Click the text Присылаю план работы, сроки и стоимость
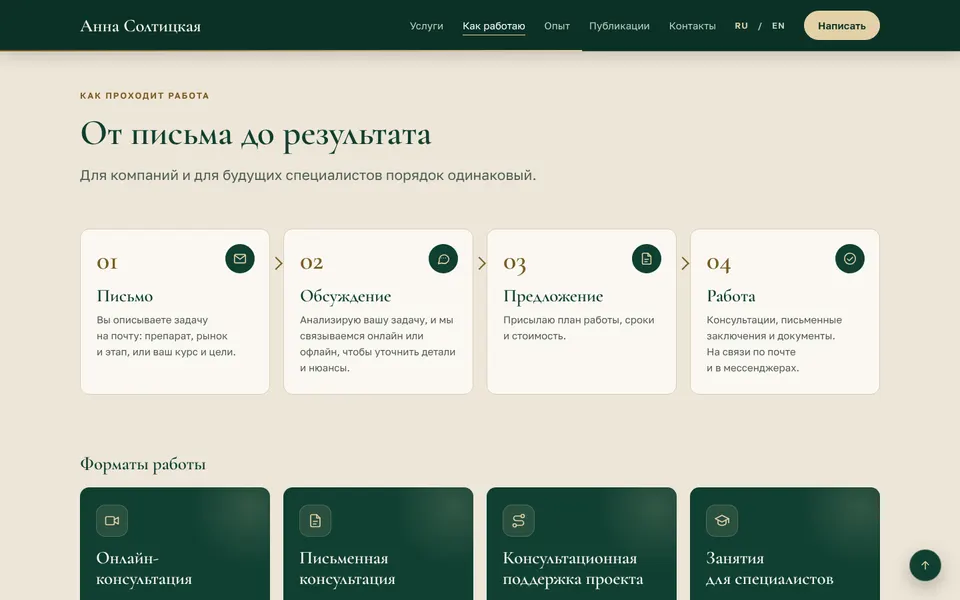960x600 pixels. point(579,328)
